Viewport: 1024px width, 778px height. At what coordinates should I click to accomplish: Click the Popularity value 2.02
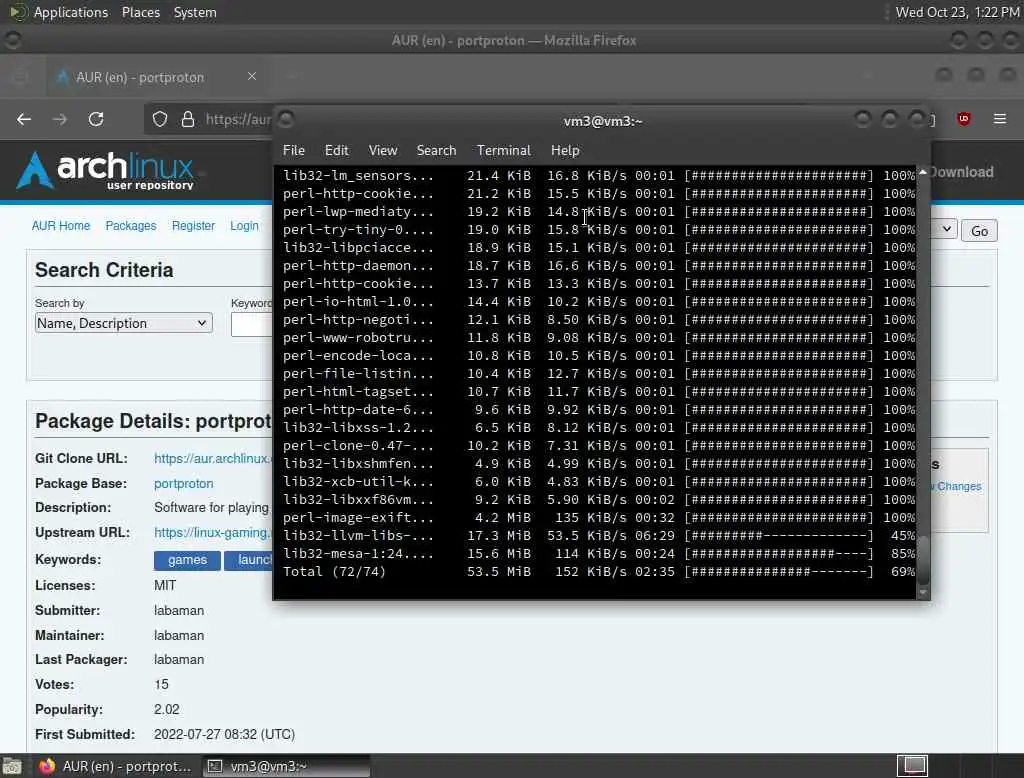tap(167, 709)
